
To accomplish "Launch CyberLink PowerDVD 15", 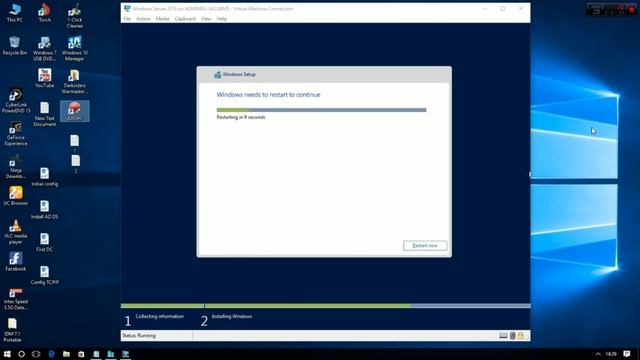I will tap(16, 100).
